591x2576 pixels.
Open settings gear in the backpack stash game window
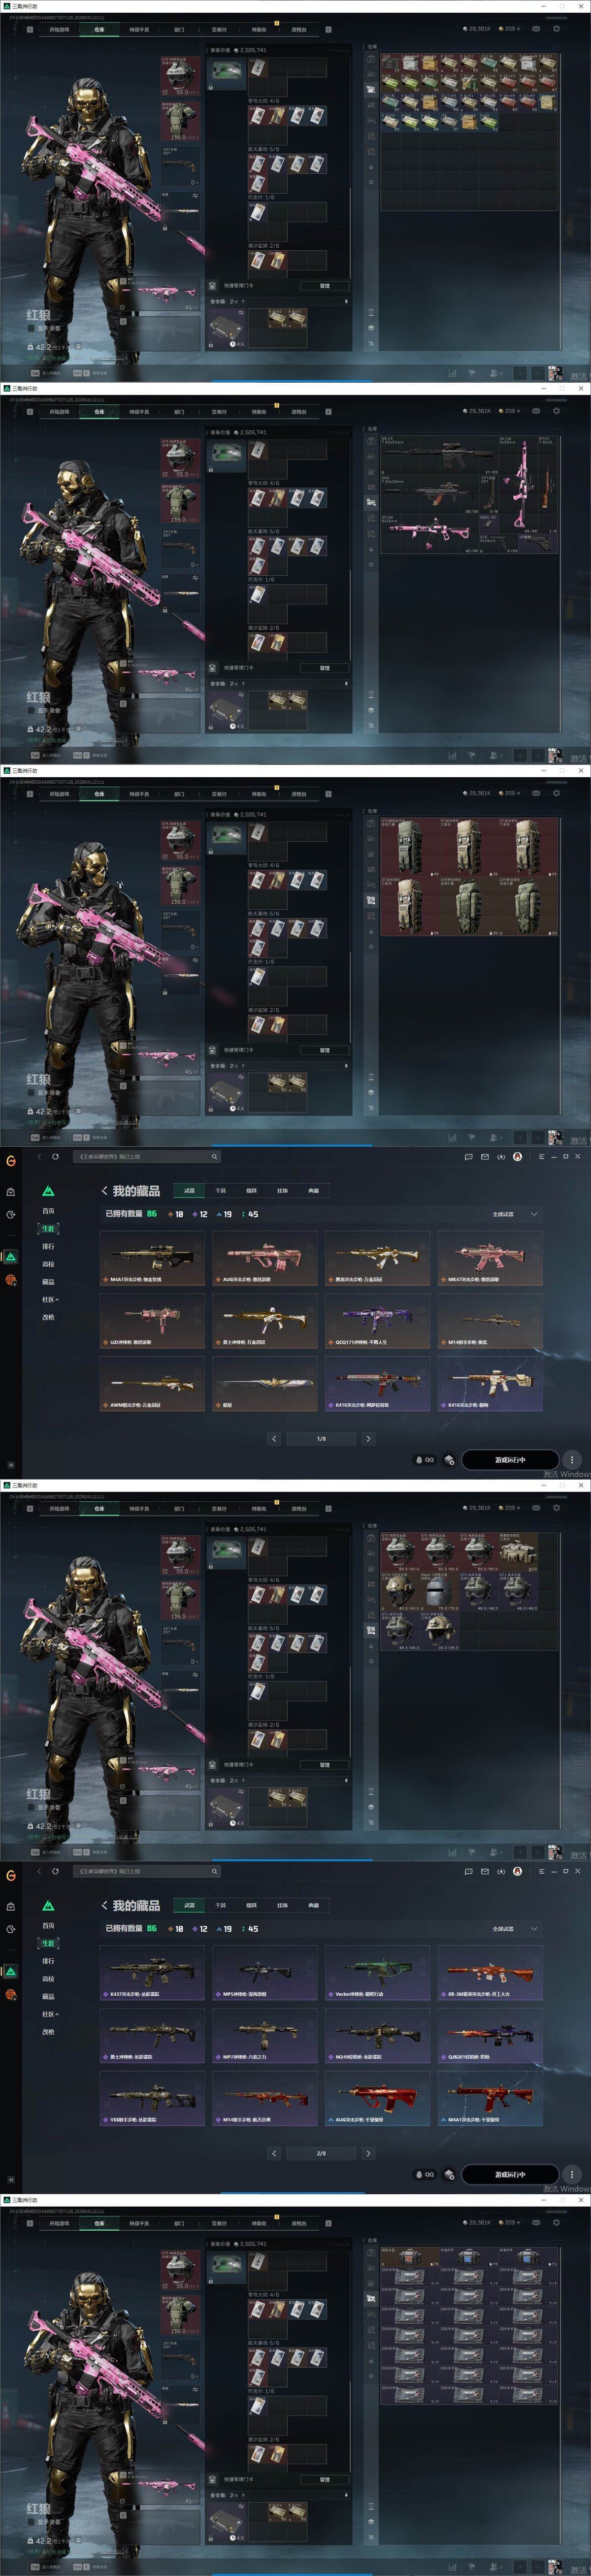(557, 794)
